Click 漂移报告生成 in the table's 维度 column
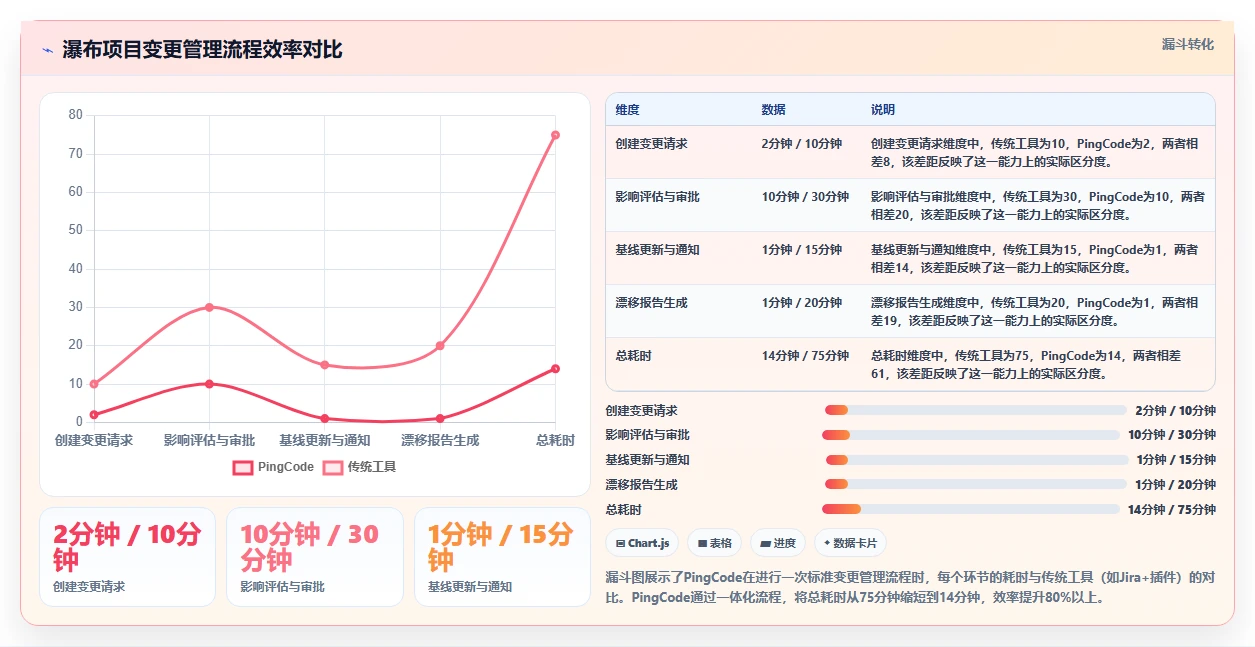Screen dimensions: 1255x647 [652, 303]
